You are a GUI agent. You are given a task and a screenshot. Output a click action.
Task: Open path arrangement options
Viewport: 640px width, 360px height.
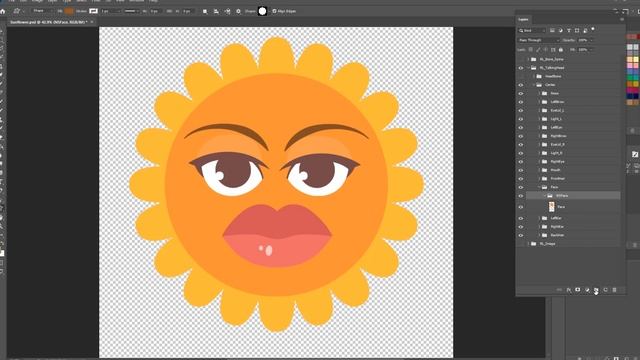227,11
